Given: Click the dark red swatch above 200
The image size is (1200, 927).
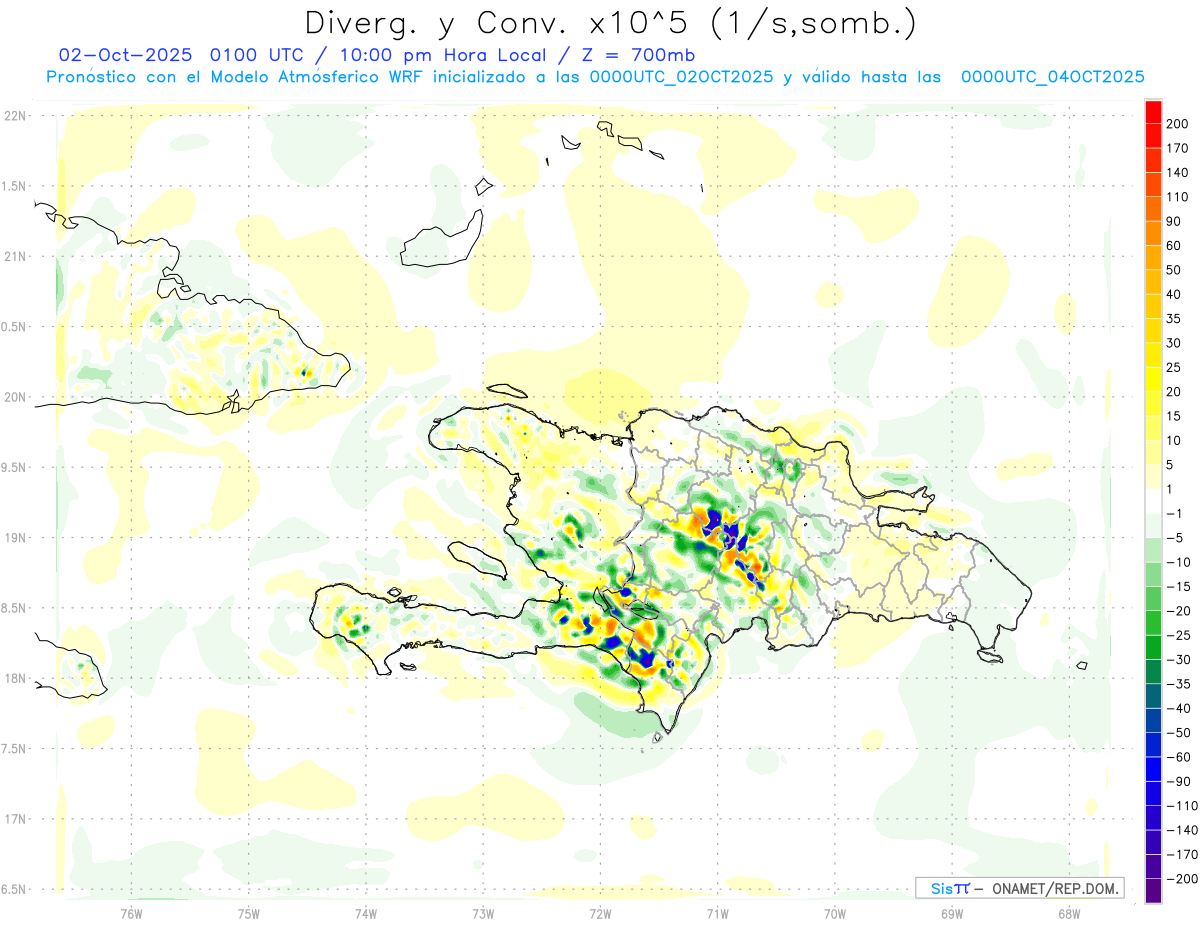Looking at the screenshot, I should point(1153,111).
